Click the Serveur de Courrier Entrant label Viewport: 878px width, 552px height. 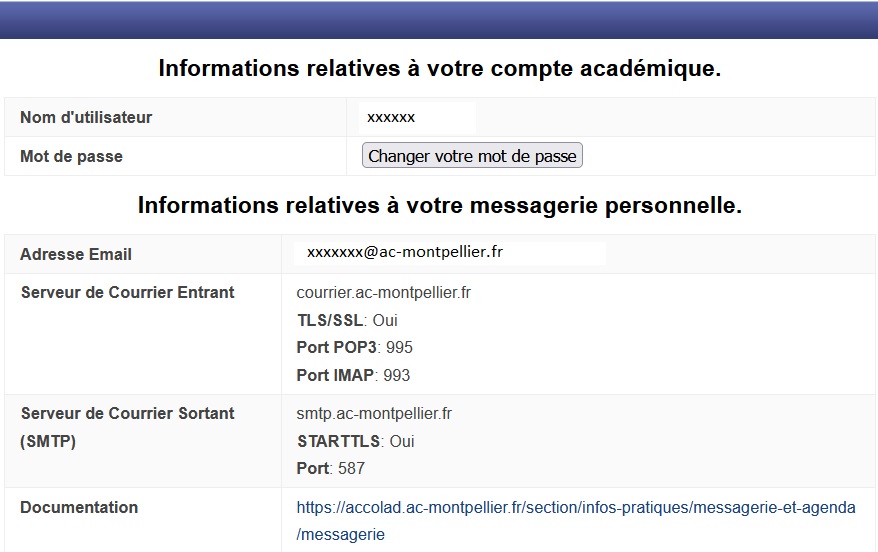point(127,293)
